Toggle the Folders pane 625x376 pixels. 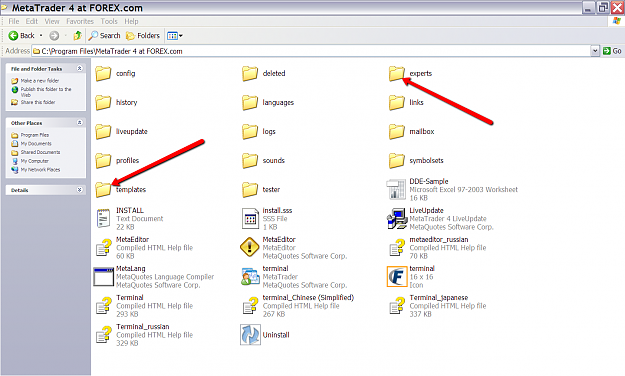pyautogui.click(x=143, y=36)
